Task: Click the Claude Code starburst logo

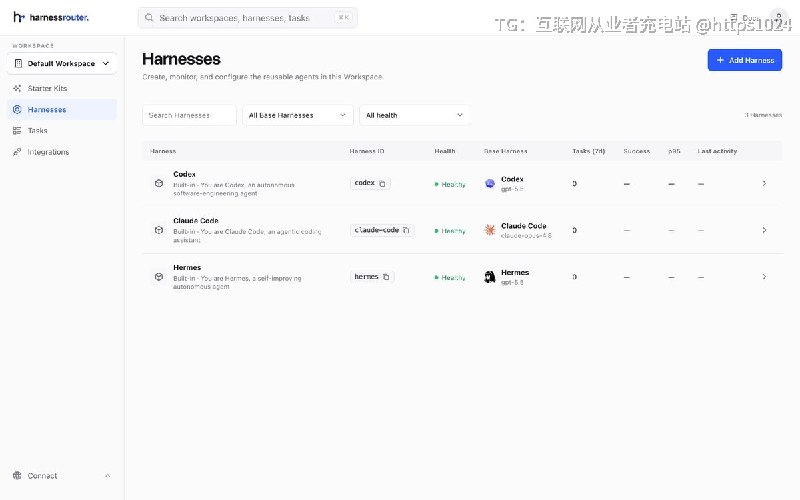Action: point(490,230)
